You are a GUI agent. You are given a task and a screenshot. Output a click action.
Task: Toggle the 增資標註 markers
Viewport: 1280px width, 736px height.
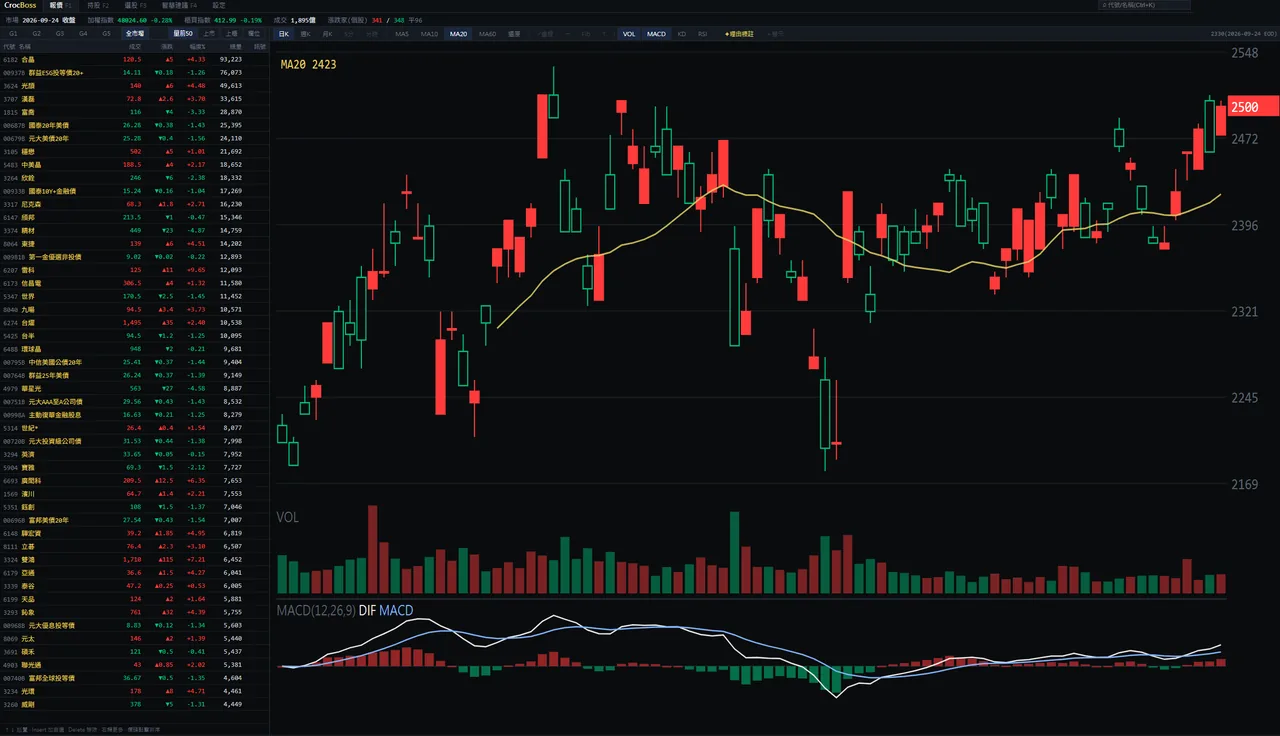(x=741, y=34)
